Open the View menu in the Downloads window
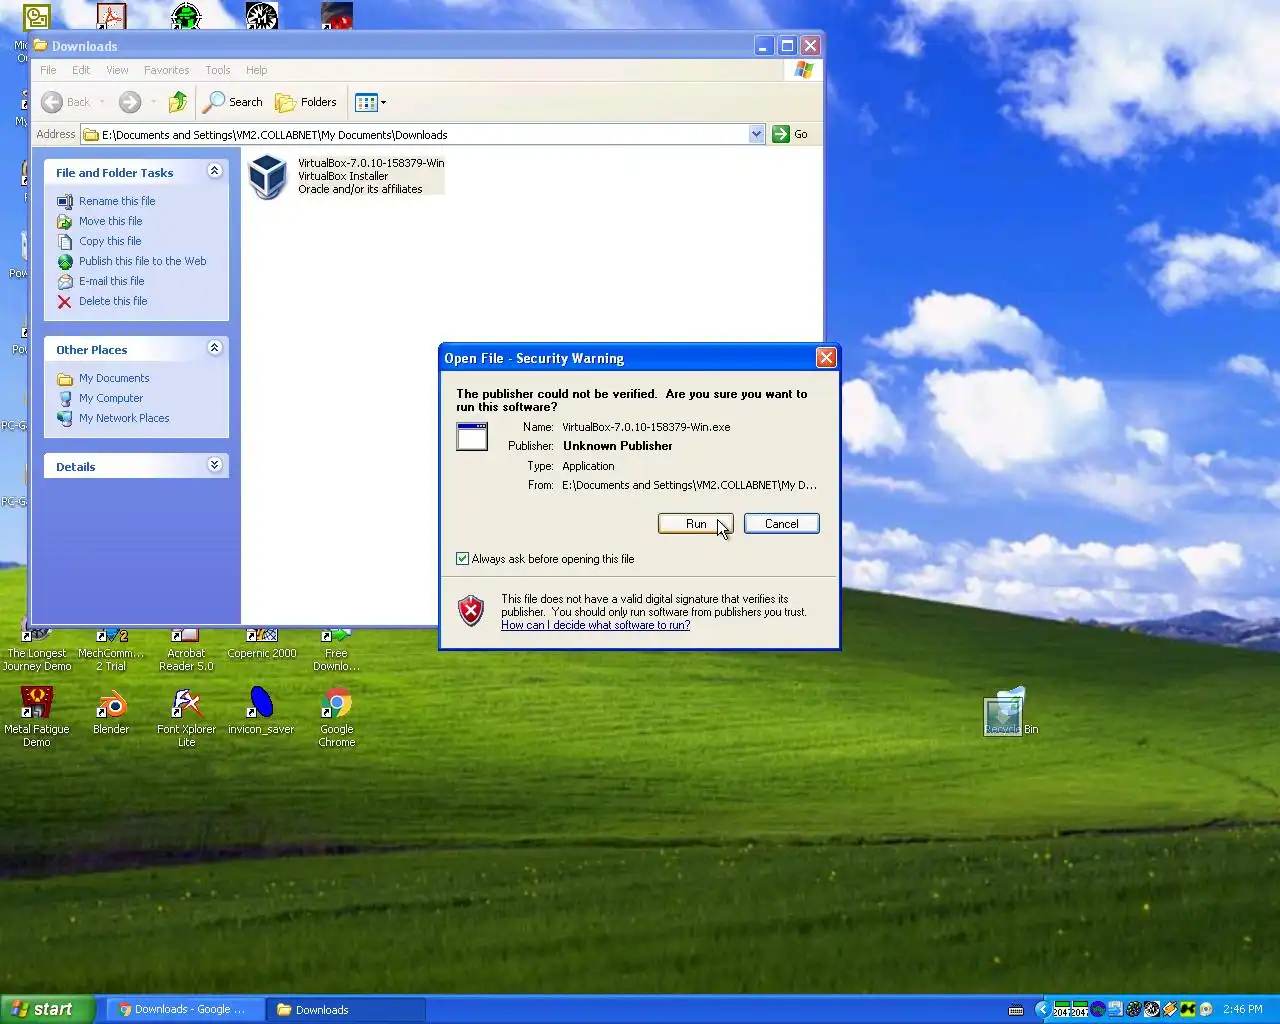The height and width of the screenshot is (1024, 1280). pyautogui.click(x=117, y=70)
